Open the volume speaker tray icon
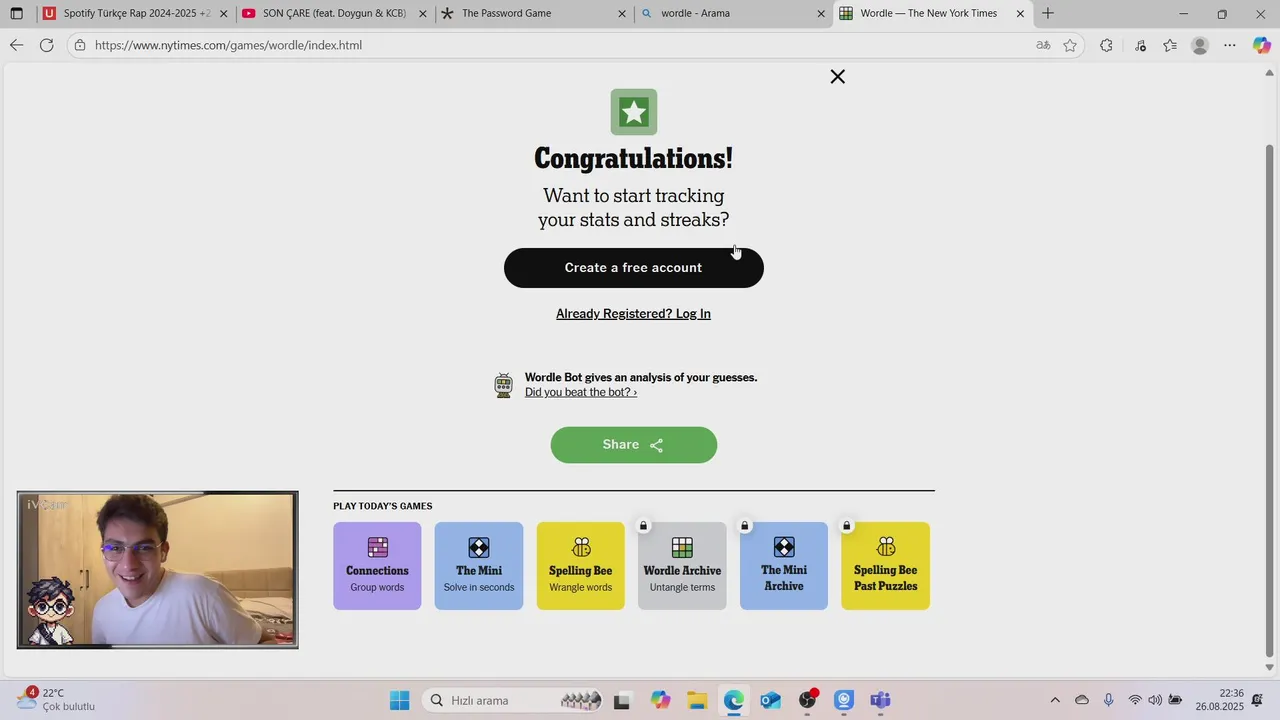 coord(1155,700)
